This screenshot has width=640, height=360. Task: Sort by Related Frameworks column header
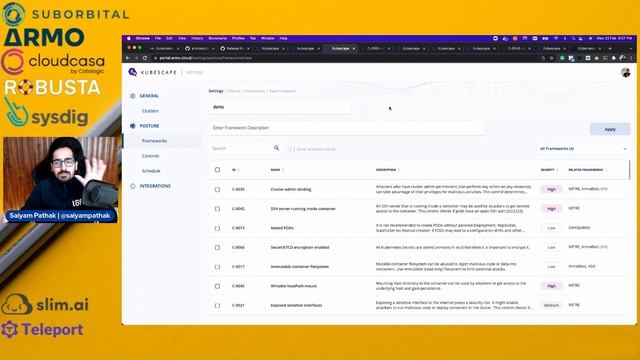pyautogui.click(x=588, y=170)
